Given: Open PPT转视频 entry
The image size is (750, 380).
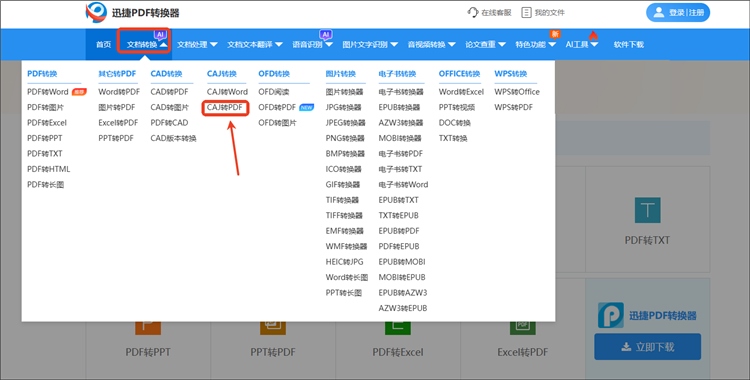Looking at the screenshot, I should tap(457, 107).
